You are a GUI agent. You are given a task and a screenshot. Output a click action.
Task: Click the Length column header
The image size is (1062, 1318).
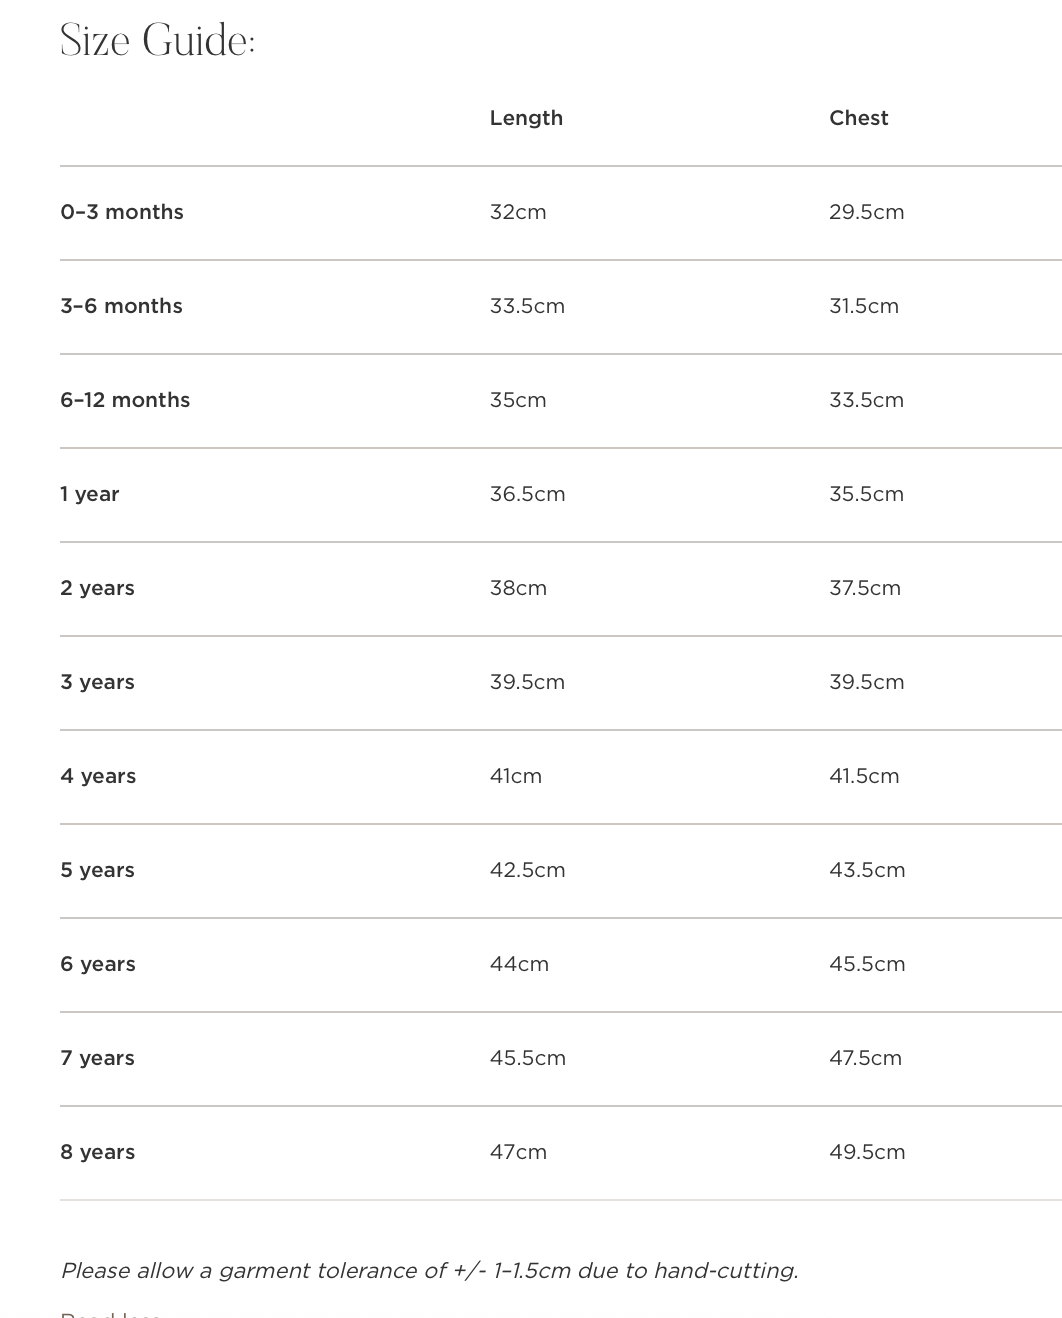point(526,118)
